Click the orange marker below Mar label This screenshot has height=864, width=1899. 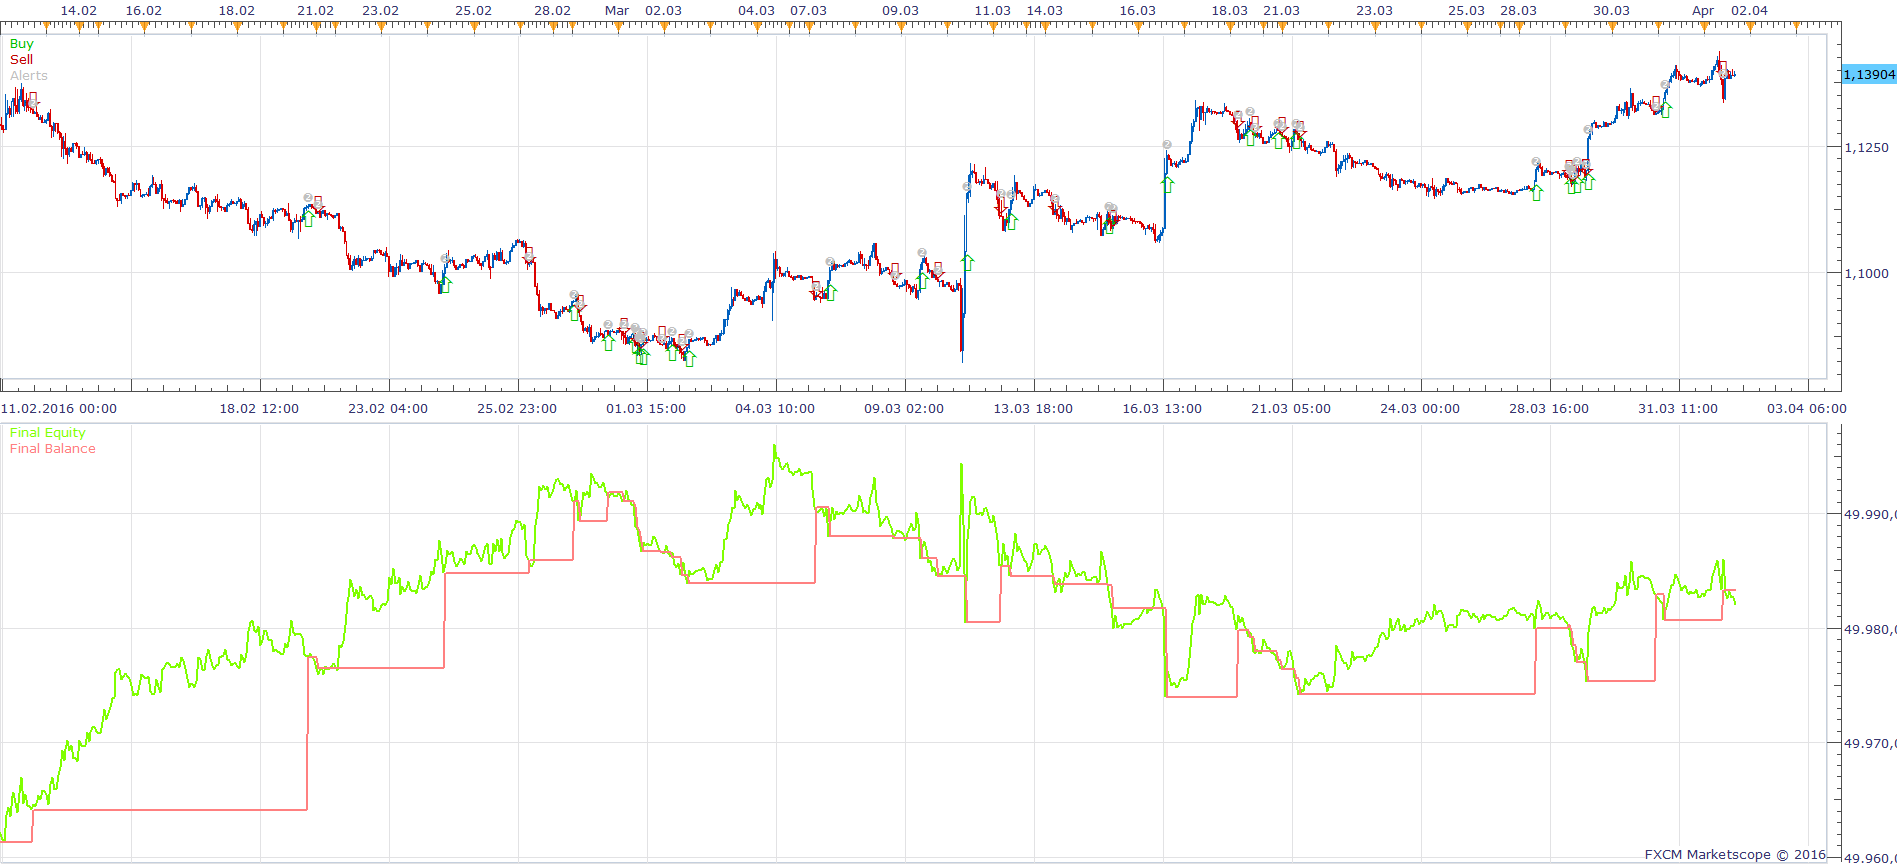point(617,27)
